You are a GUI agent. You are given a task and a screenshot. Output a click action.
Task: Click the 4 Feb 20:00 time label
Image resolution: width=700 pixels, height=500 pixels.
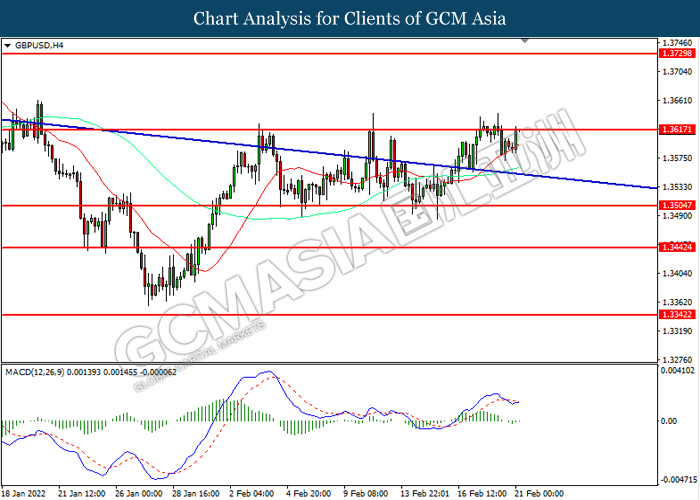[x=309, y=493]
